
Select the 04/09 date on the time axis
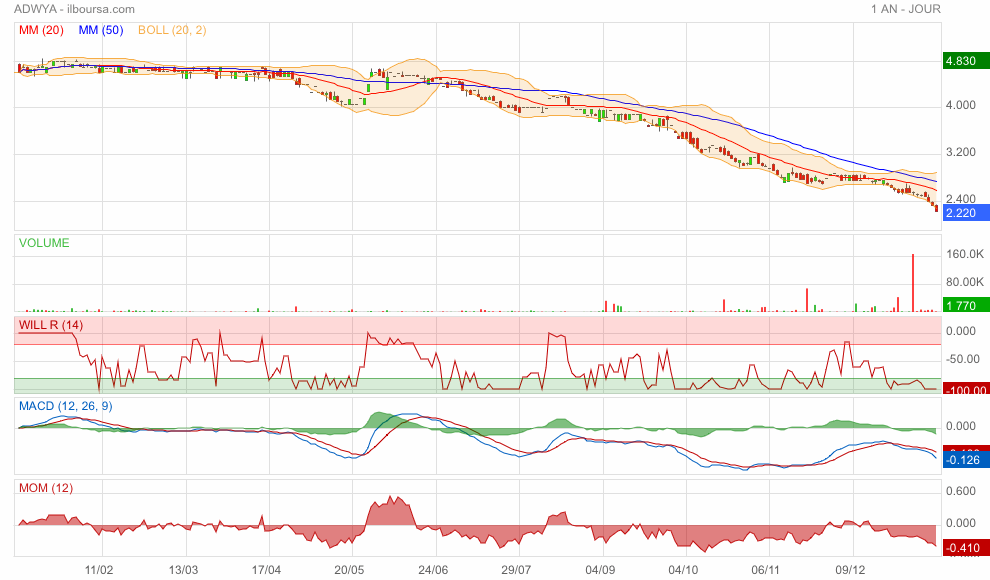click(x=600, y=570)
